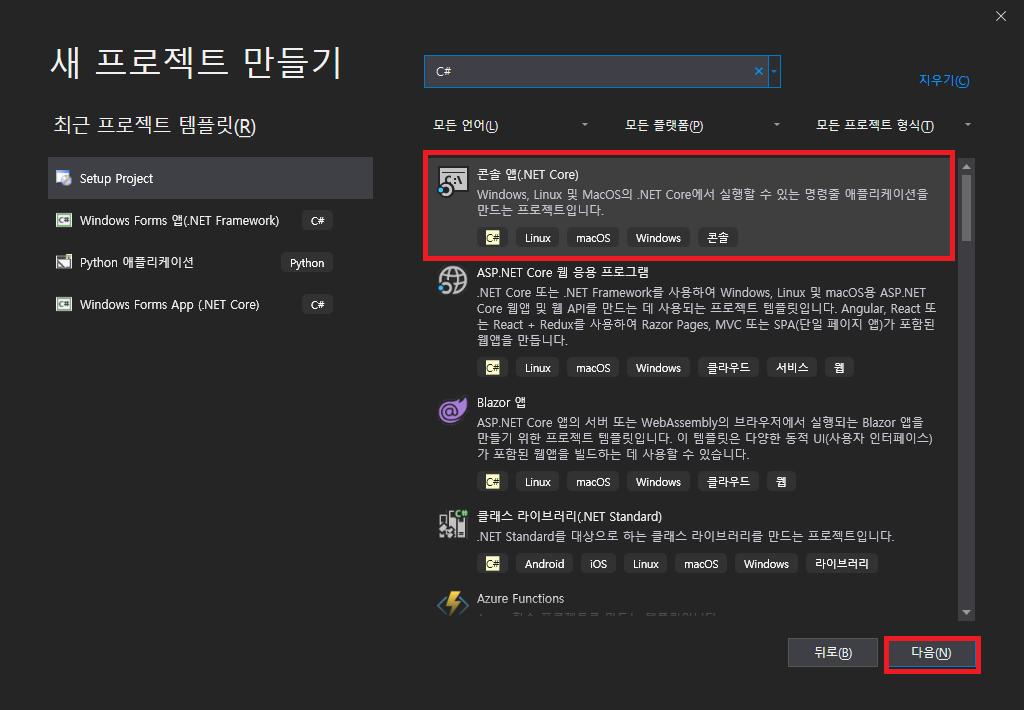The height and width of the screenshot is (710, 1024).
Task: Click the macOS tag under 콘솔 앱
Action: click(593, 238)
